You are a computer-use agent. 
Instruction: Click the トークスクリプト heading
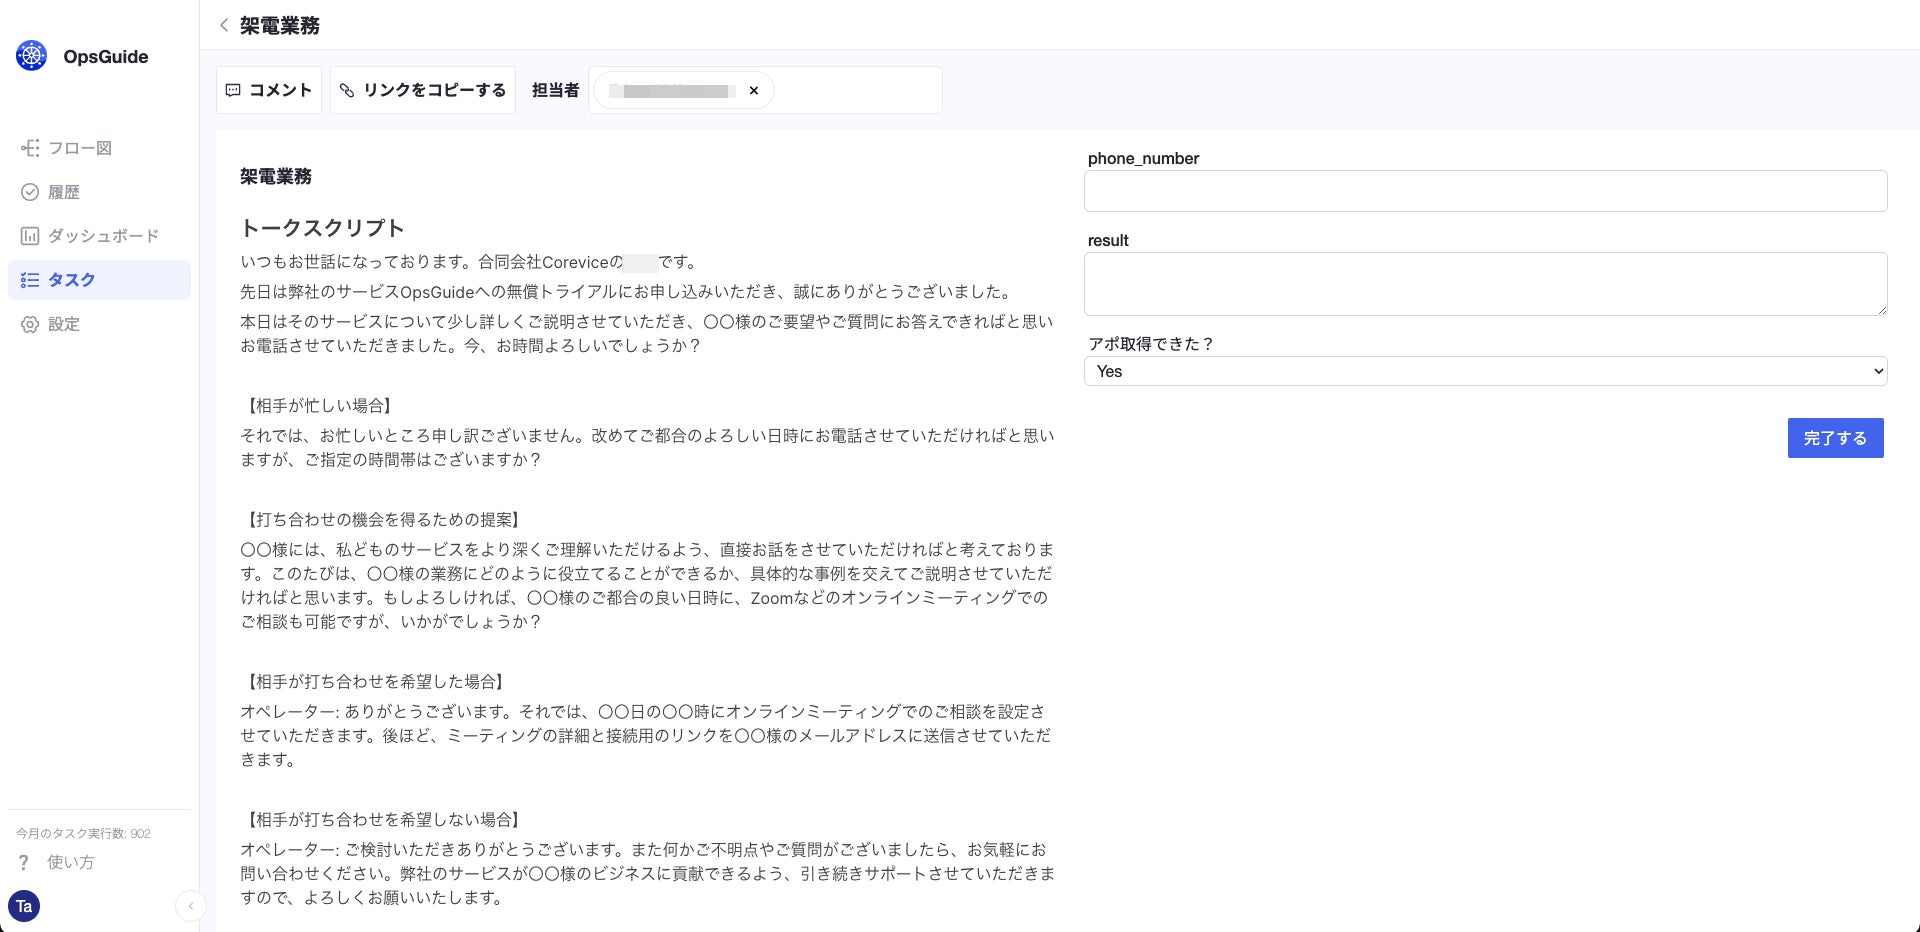[322, 228]
